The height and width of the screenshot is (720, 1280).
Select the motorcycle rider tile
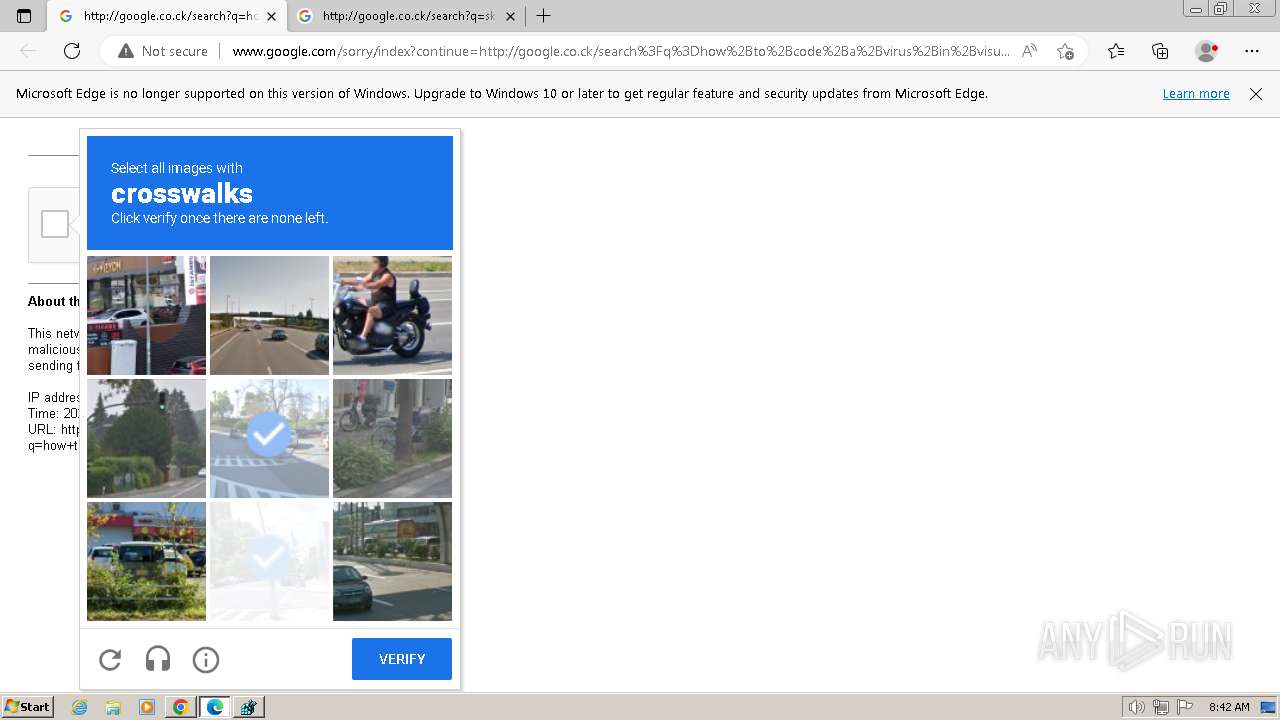392,315
